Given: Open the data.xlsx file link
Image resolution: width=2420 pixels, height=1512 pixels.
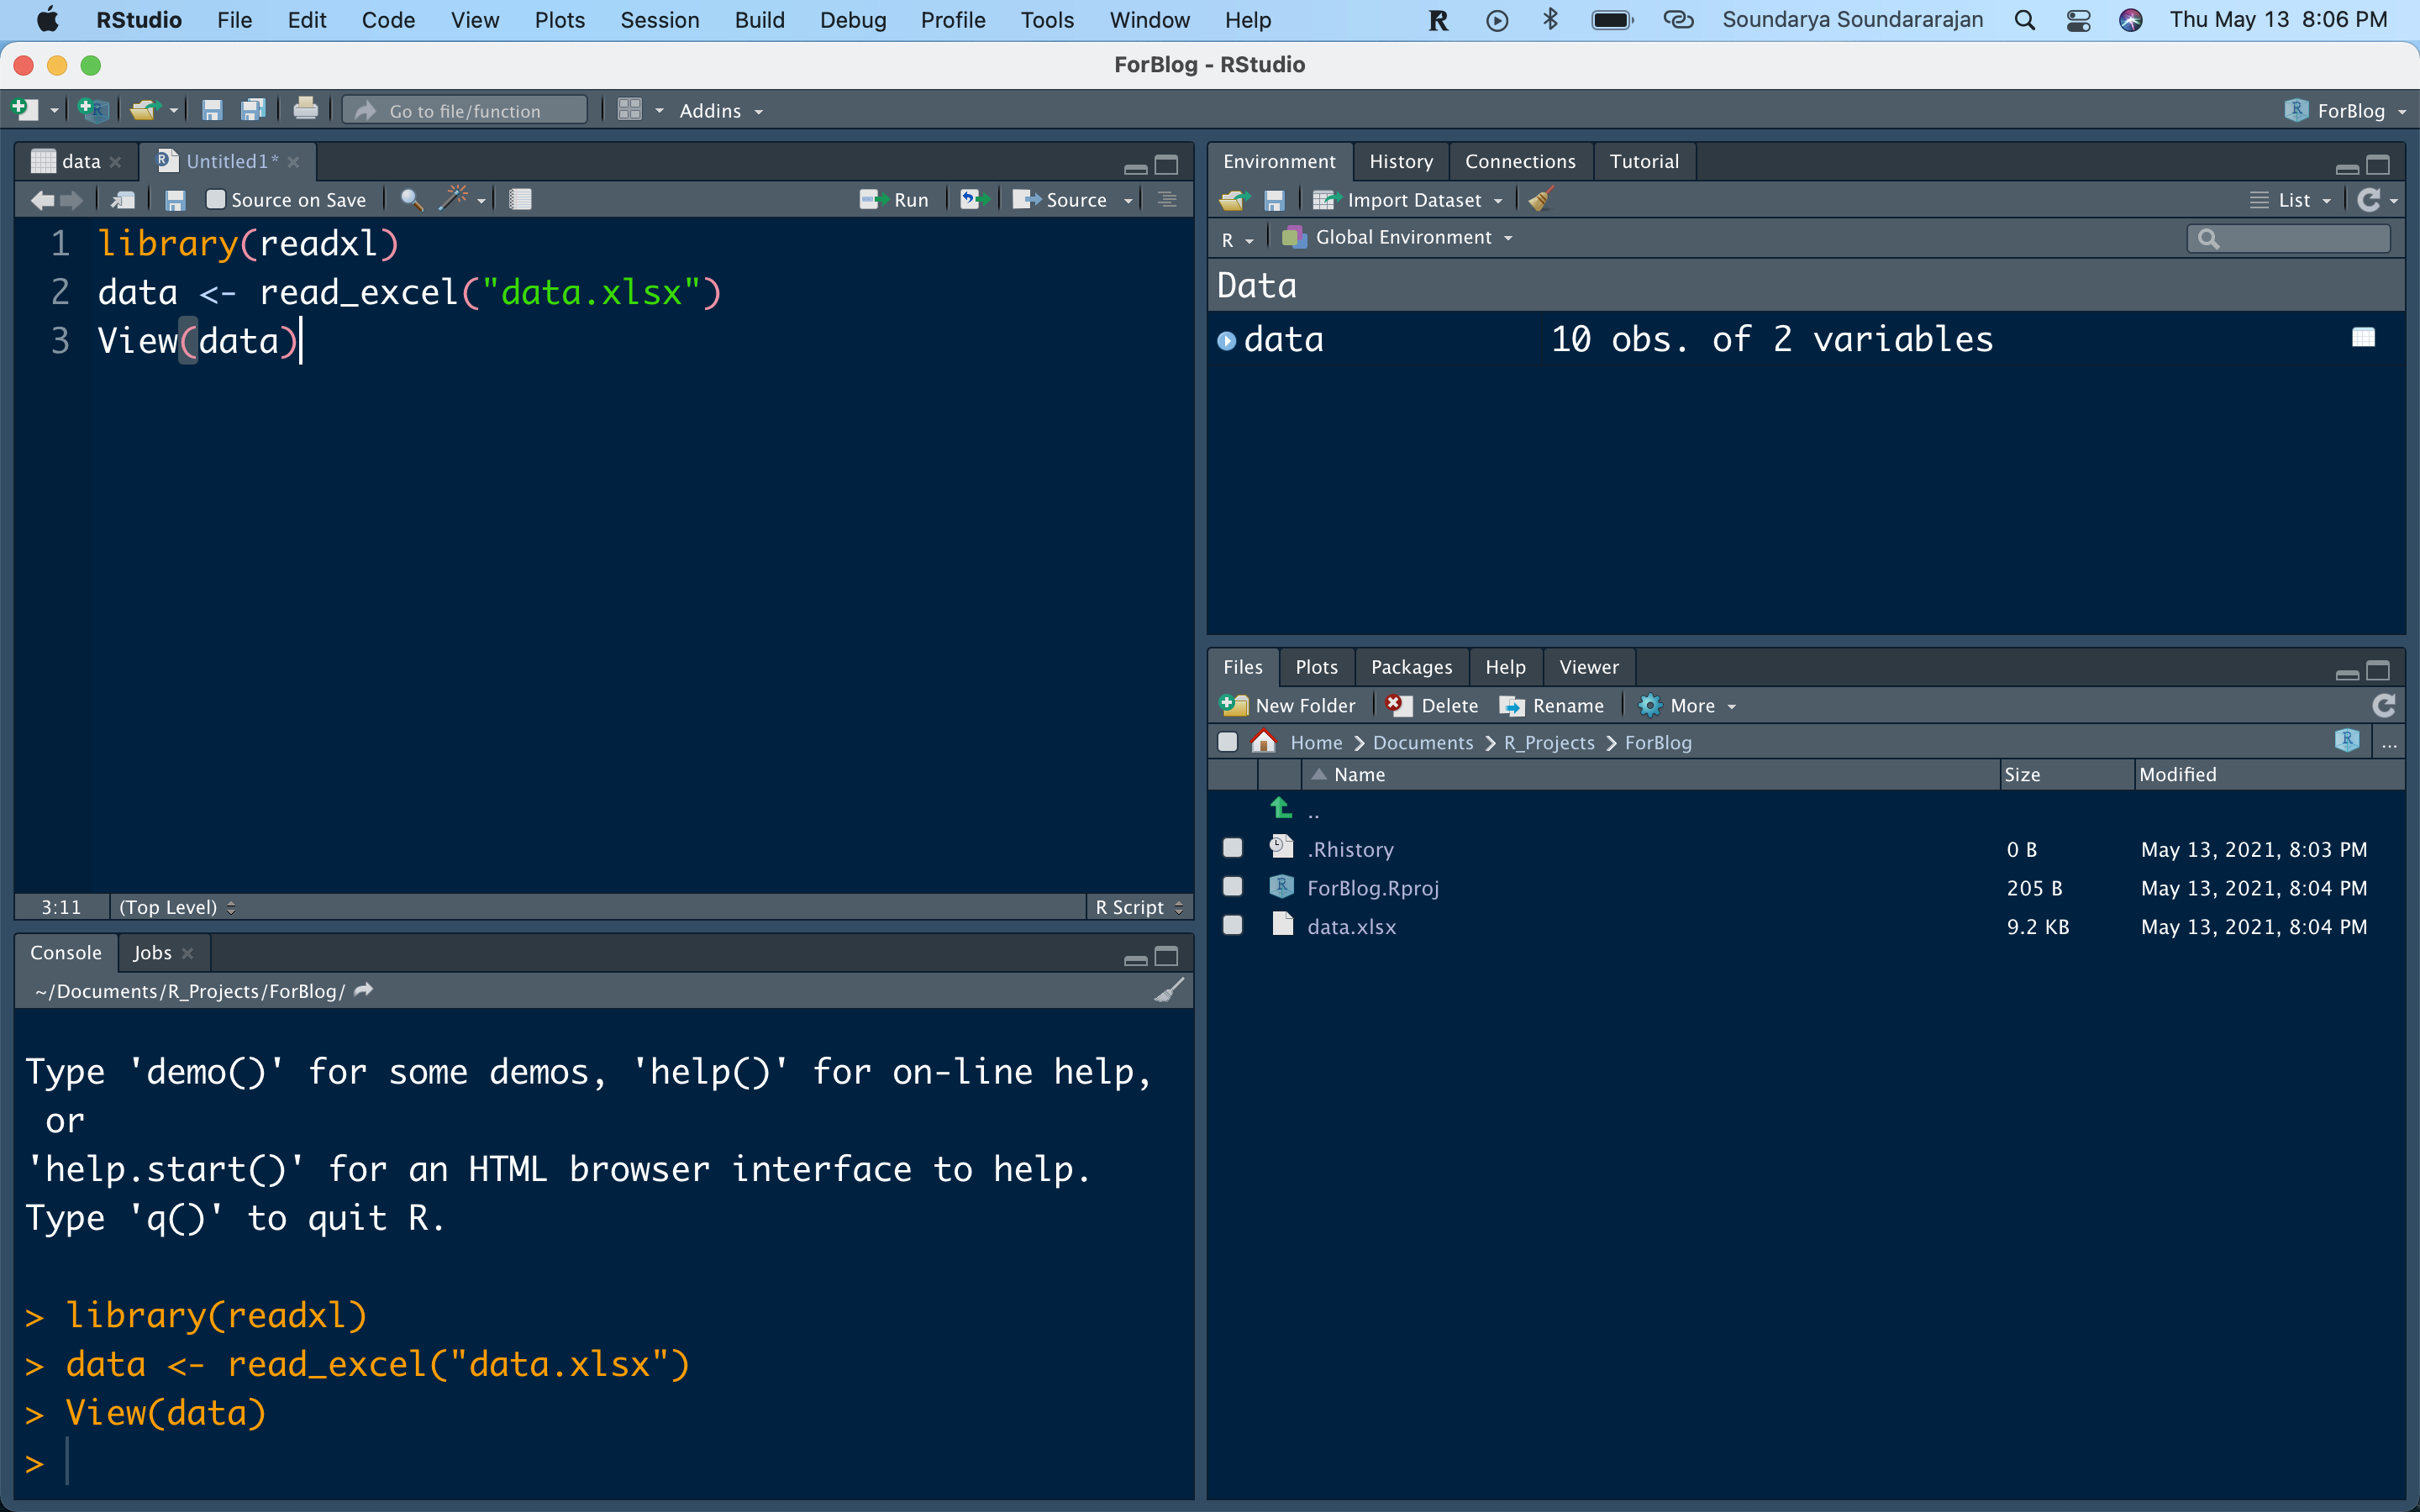Looking at the screenshot, I should point(1351,927).
